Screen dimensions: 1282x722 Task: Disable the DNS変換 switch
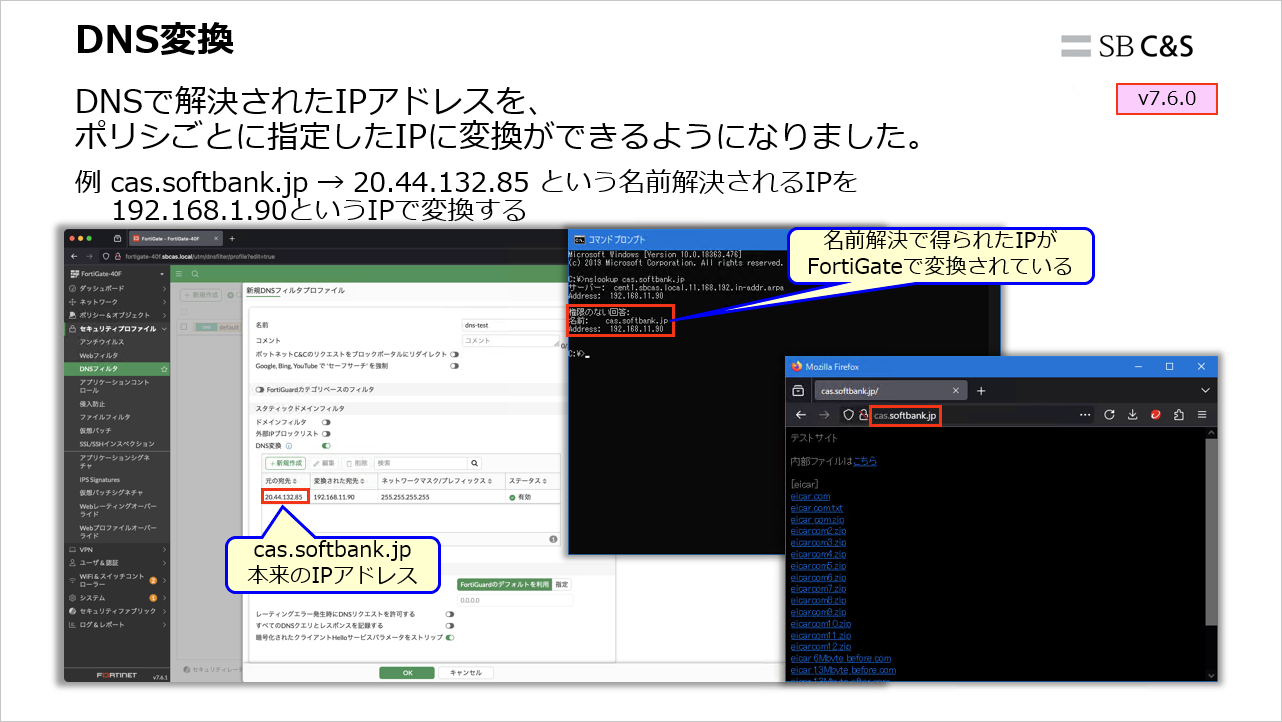(326, 446)
